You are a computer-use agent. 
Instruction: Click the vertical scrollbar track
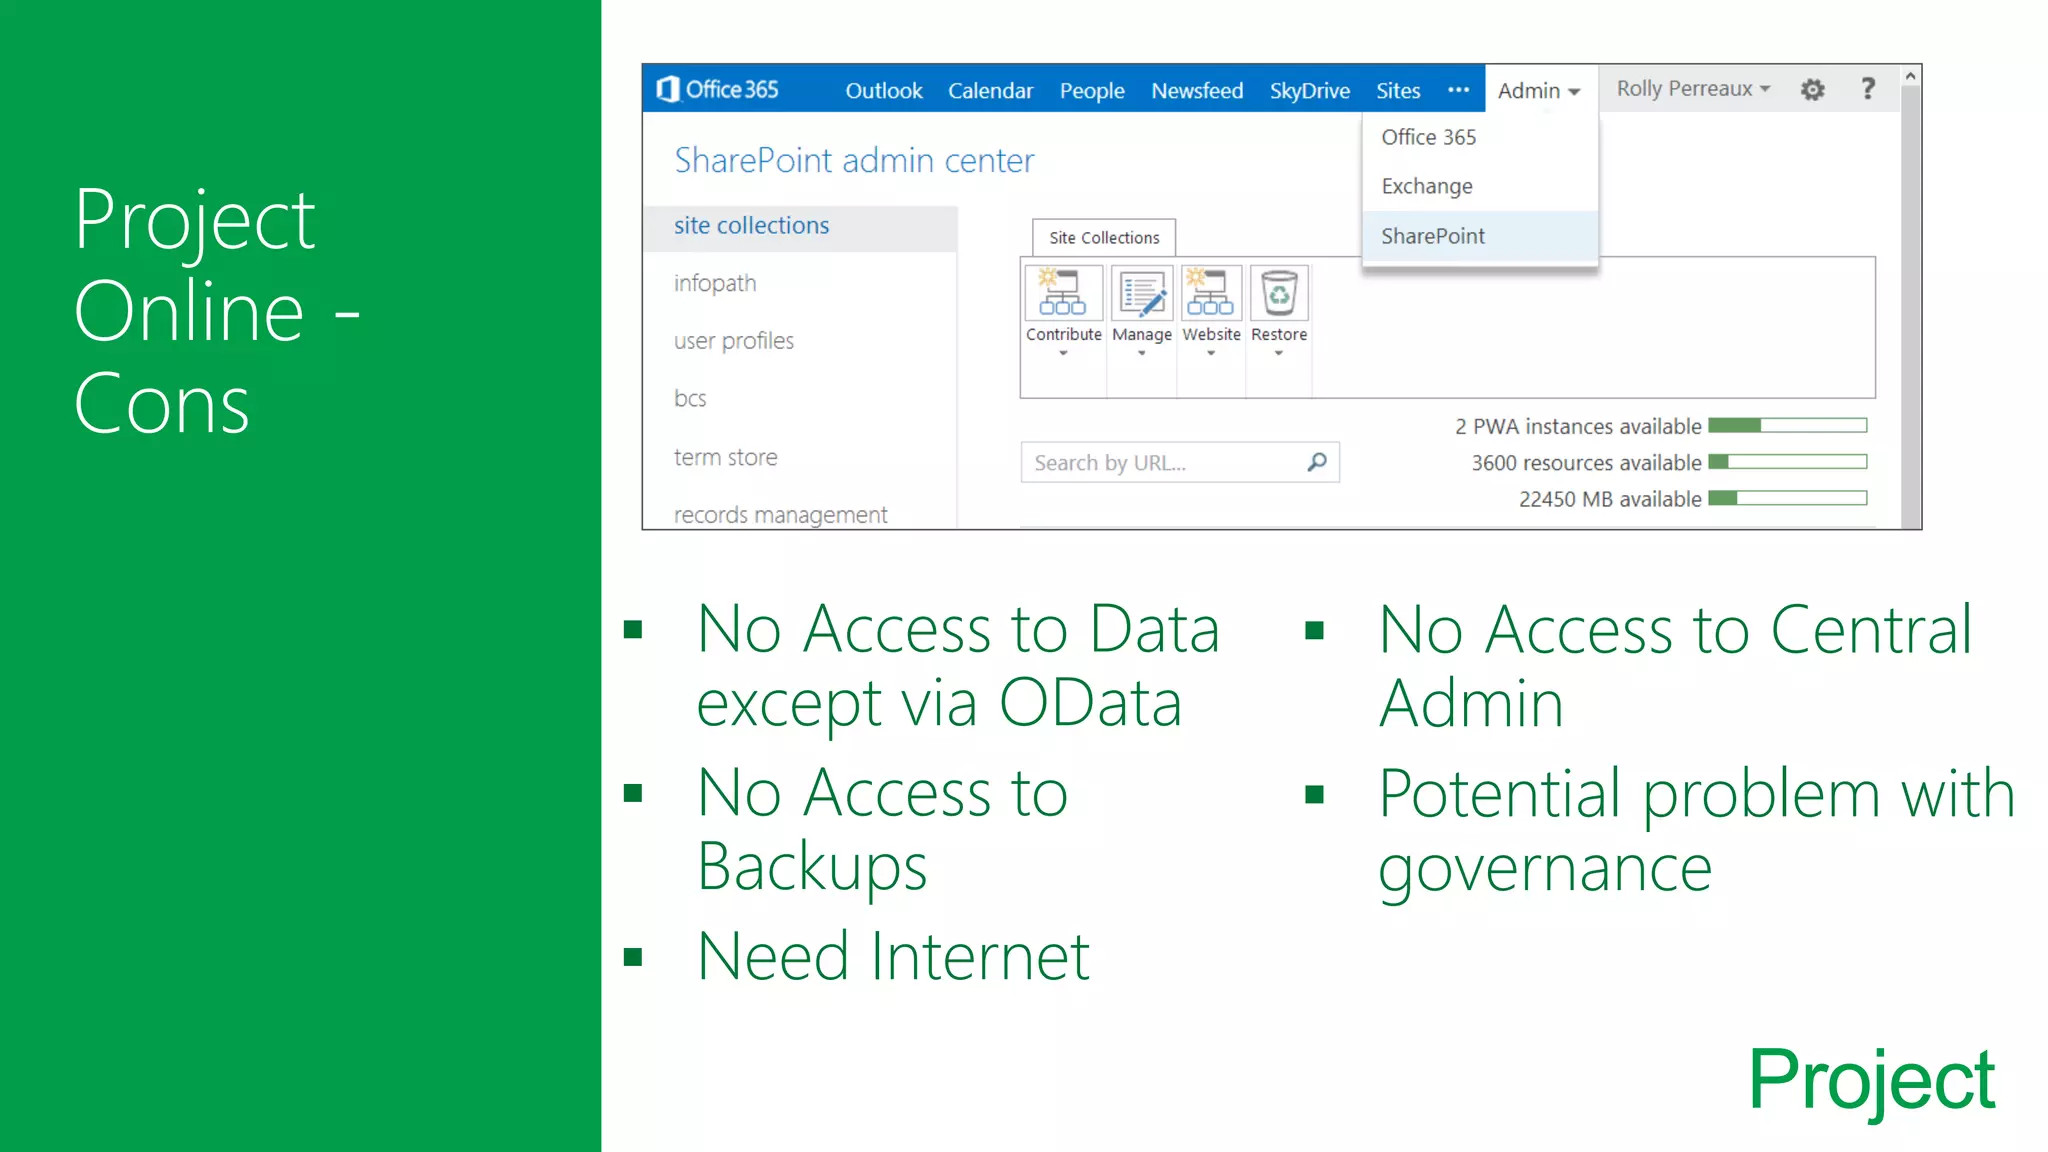click(1910, 308)
